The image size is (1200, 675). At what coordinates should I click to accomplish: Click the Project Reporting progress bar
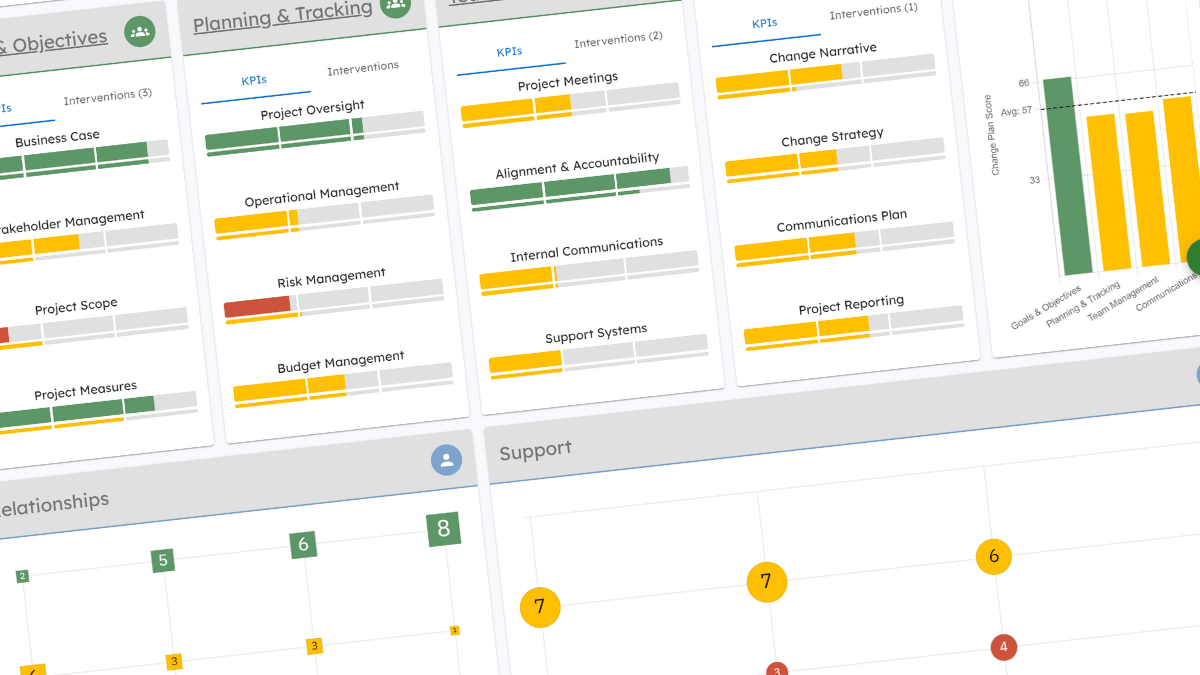tap(853, 330)
